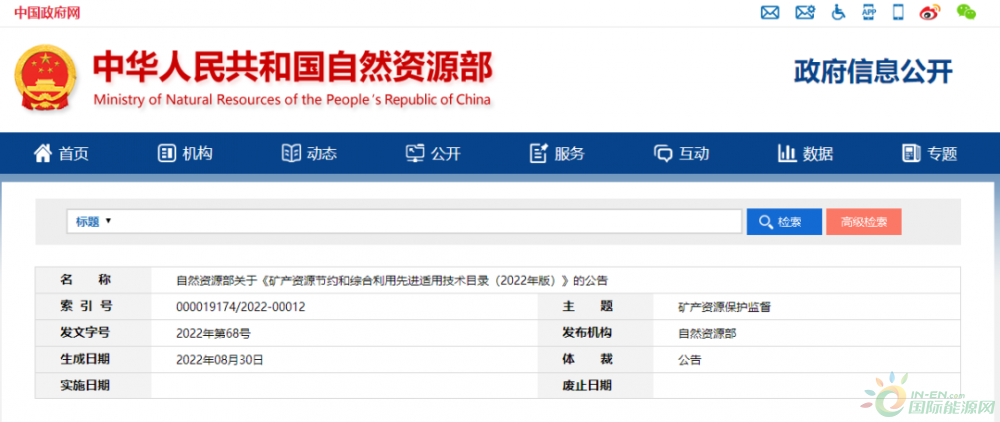Select the 发布机构 value 自然资源部

707,333
